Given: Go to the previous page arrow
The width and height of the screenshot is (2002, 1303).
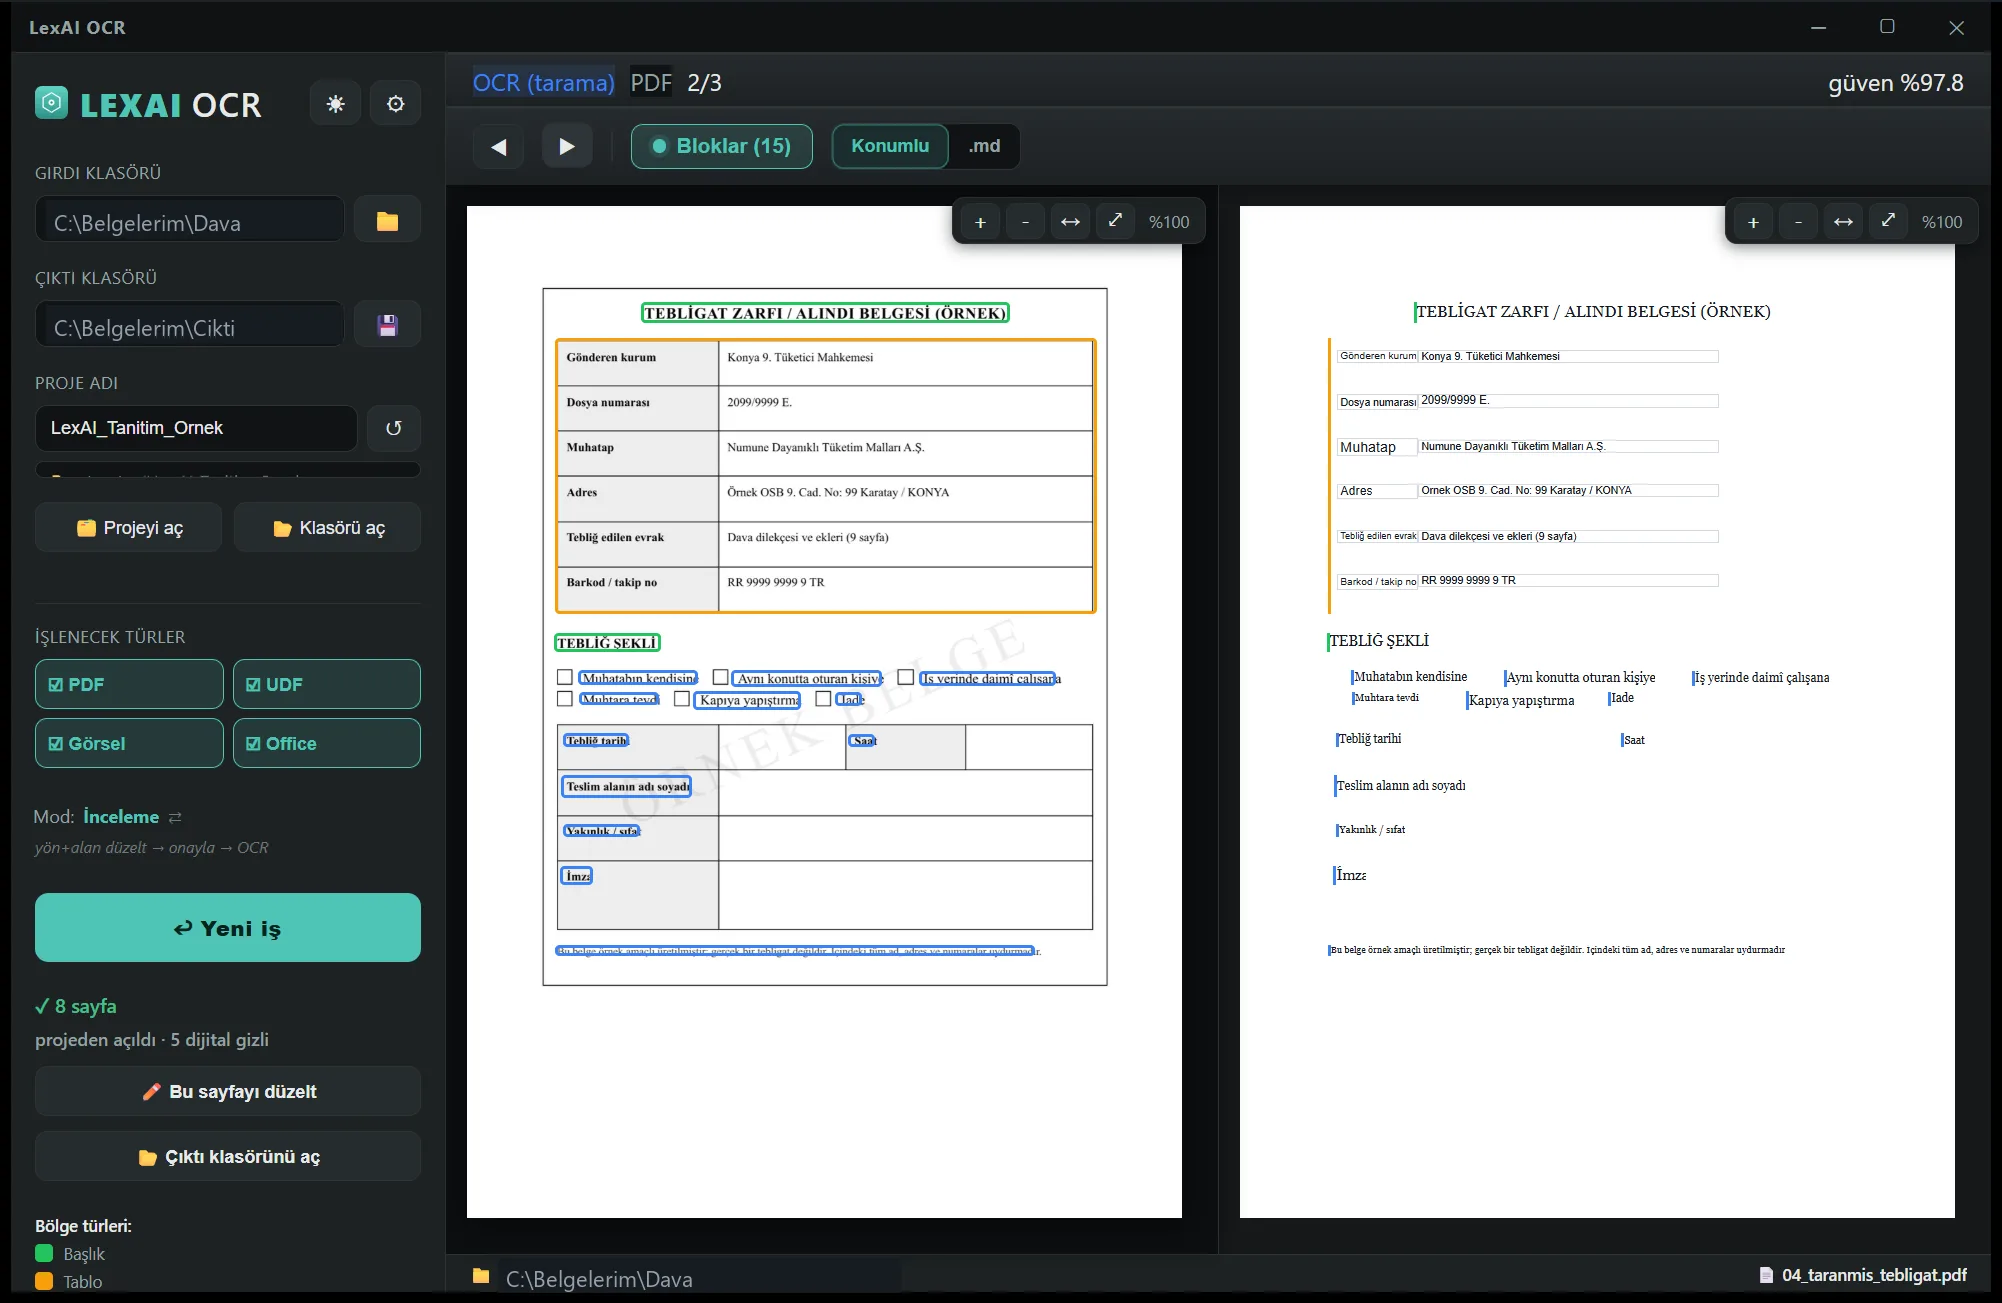Looking at the screenshot, I should coord(499,146).
